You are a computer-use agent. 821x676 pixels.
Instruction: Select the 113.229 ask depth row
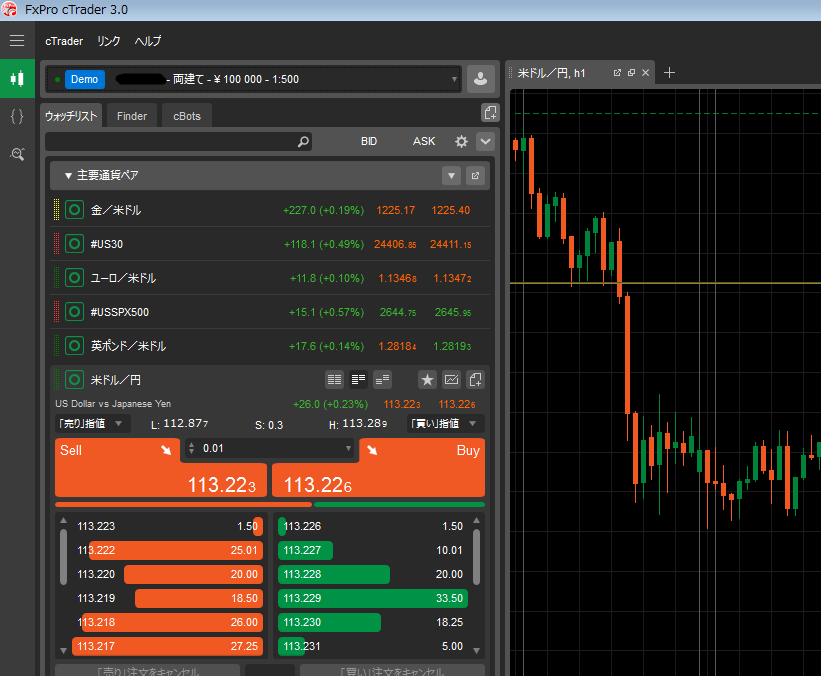pyautogui.click(x=373, y=599)
